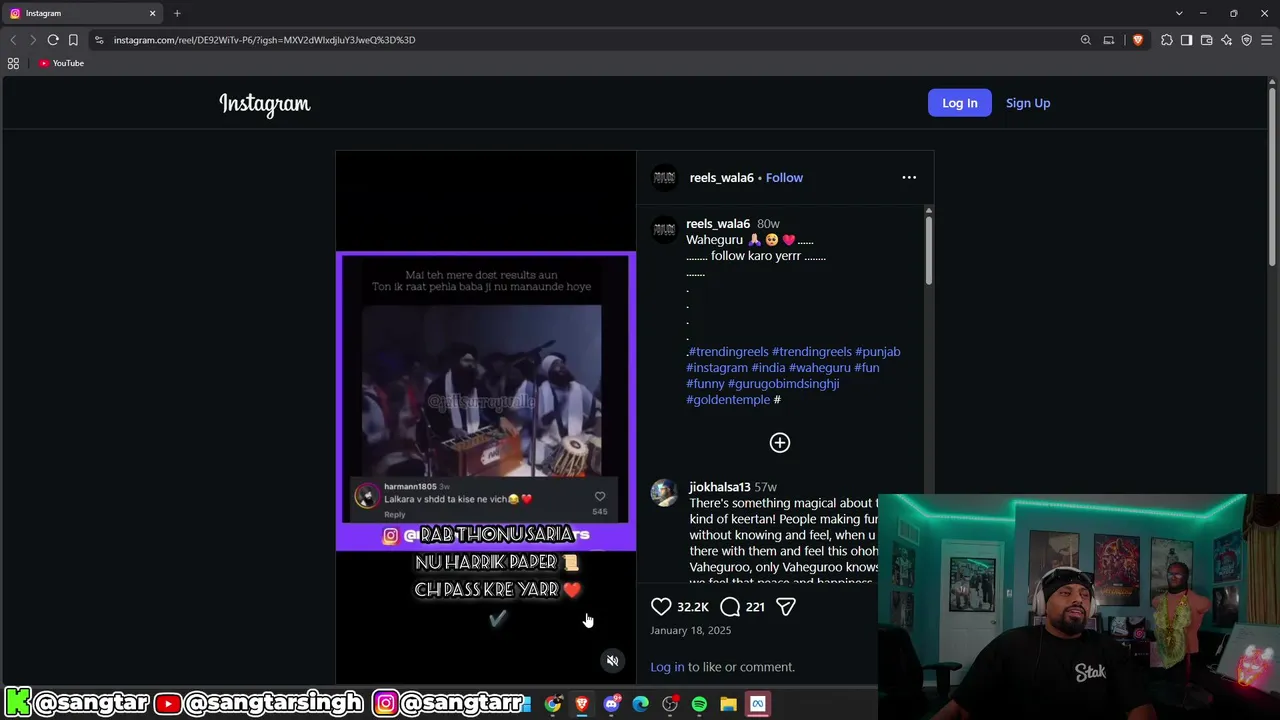The image size is (1280, 720).
Task: Reload the page
Action: (53, 40)
